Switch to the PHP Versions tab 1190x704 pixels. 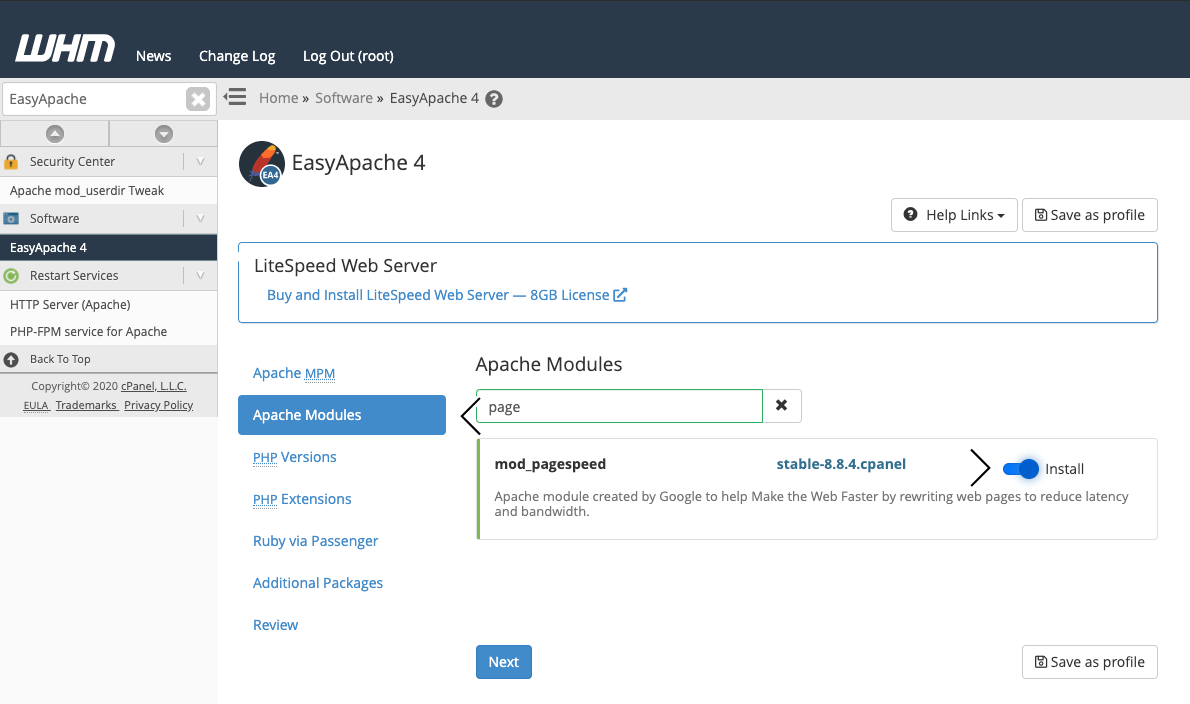(x=294, y=457)
